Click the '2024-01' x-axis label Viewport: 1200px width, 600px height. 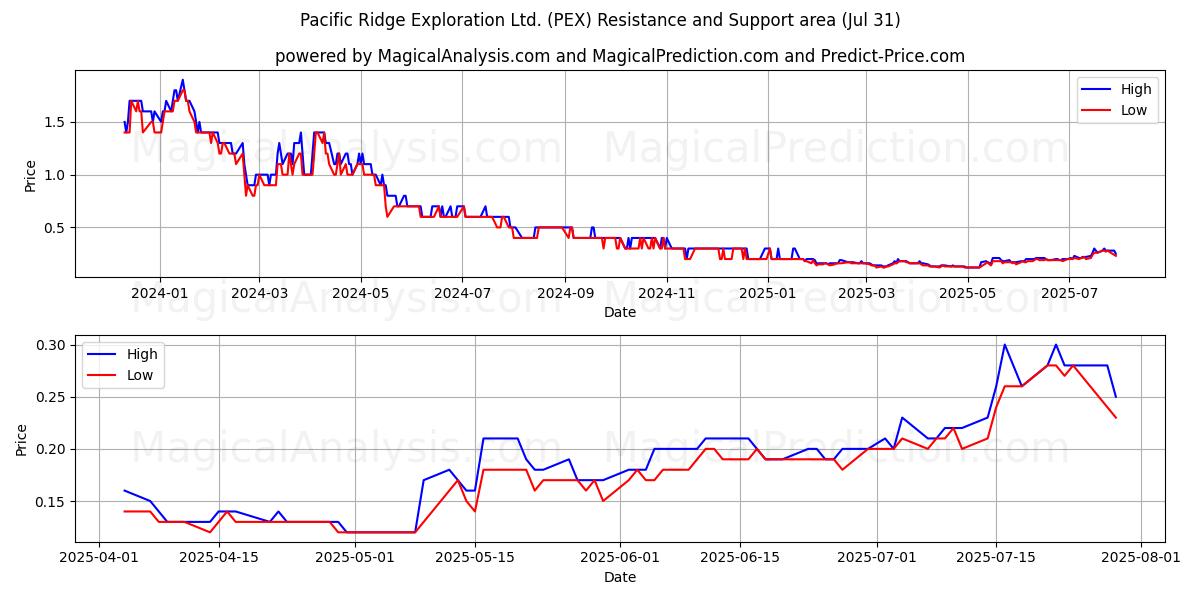[x=160, y=293]
